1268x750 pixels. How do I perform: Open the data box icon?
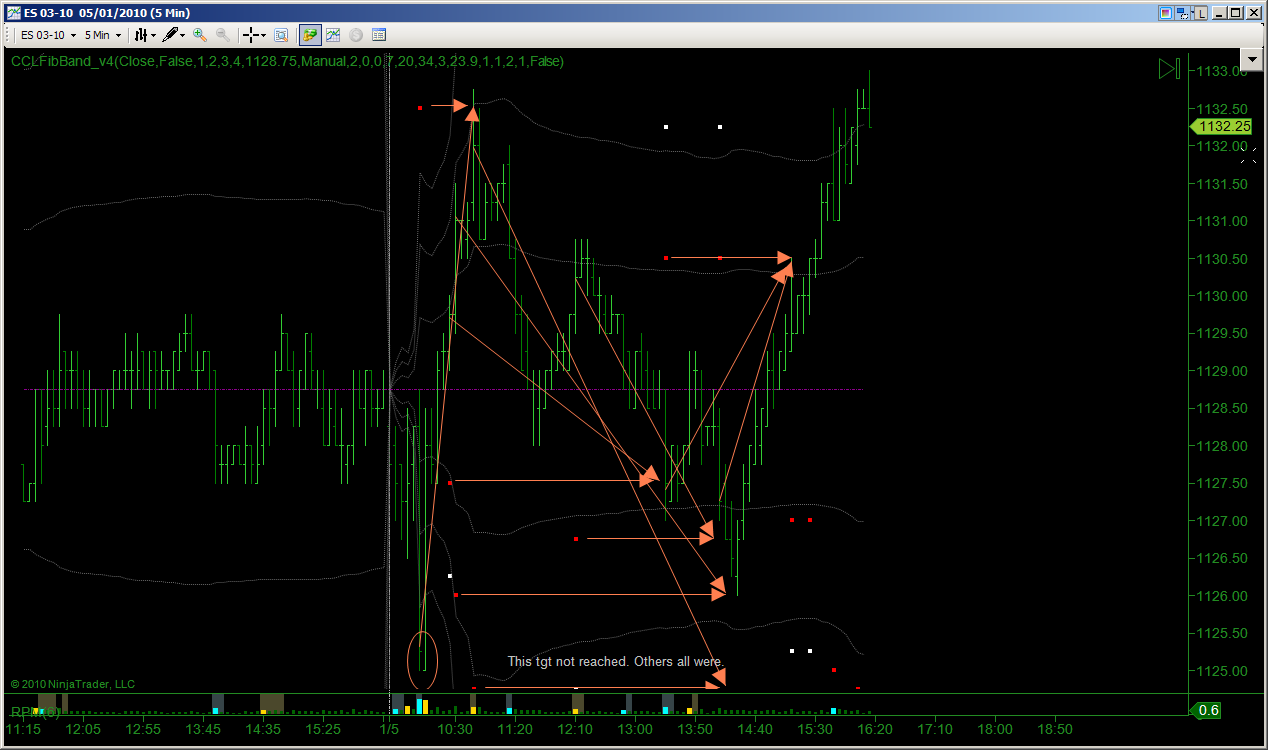point(281,35)
